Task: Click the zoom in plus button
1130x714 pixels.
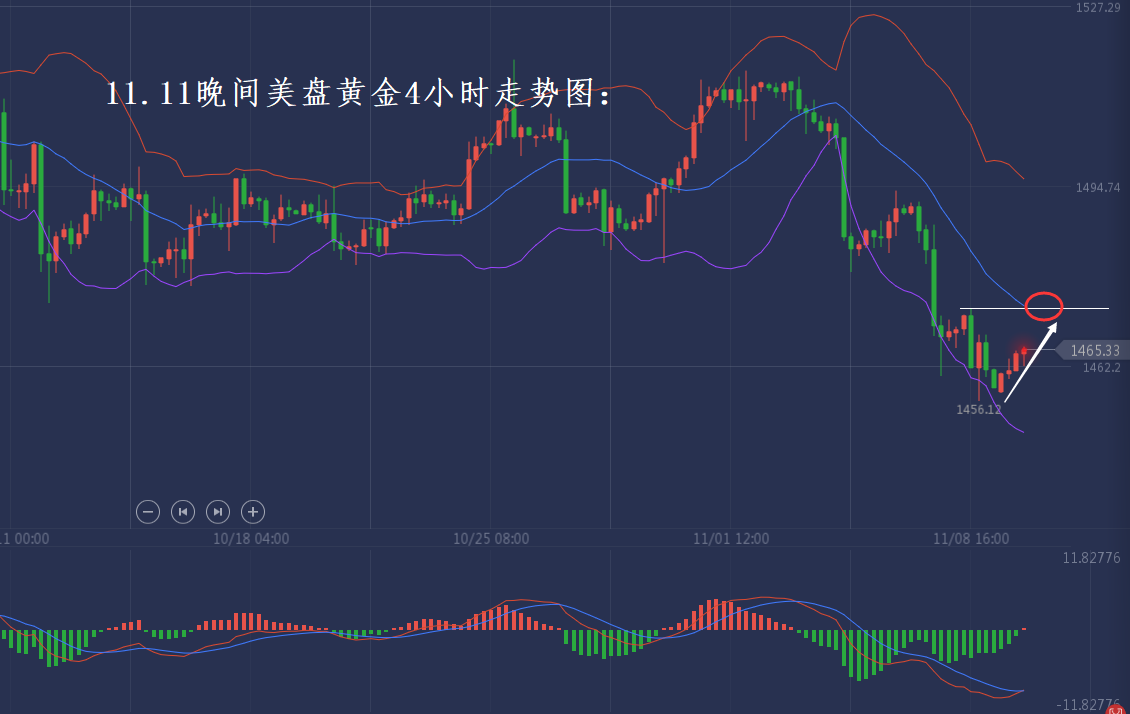Action: (253, 512)
